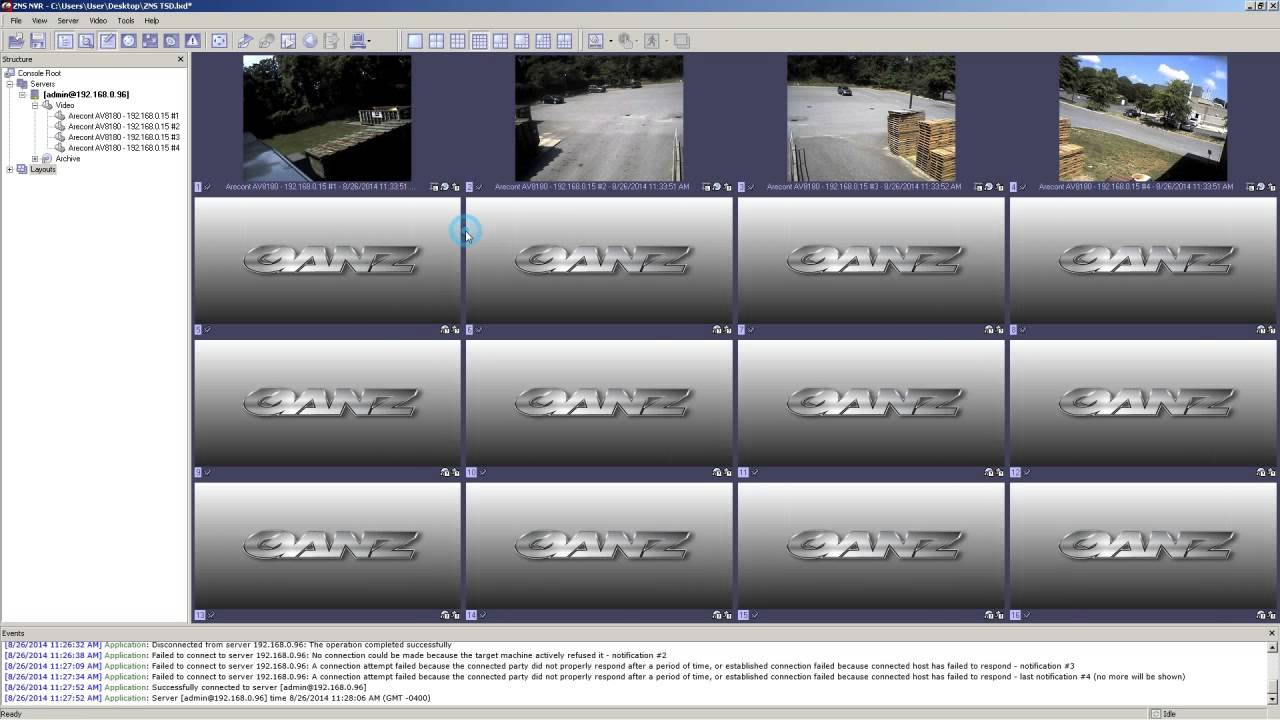The image size is (1280, 720).
Task: Expand the Layouts tree node
Action: [x=10, y=169]
